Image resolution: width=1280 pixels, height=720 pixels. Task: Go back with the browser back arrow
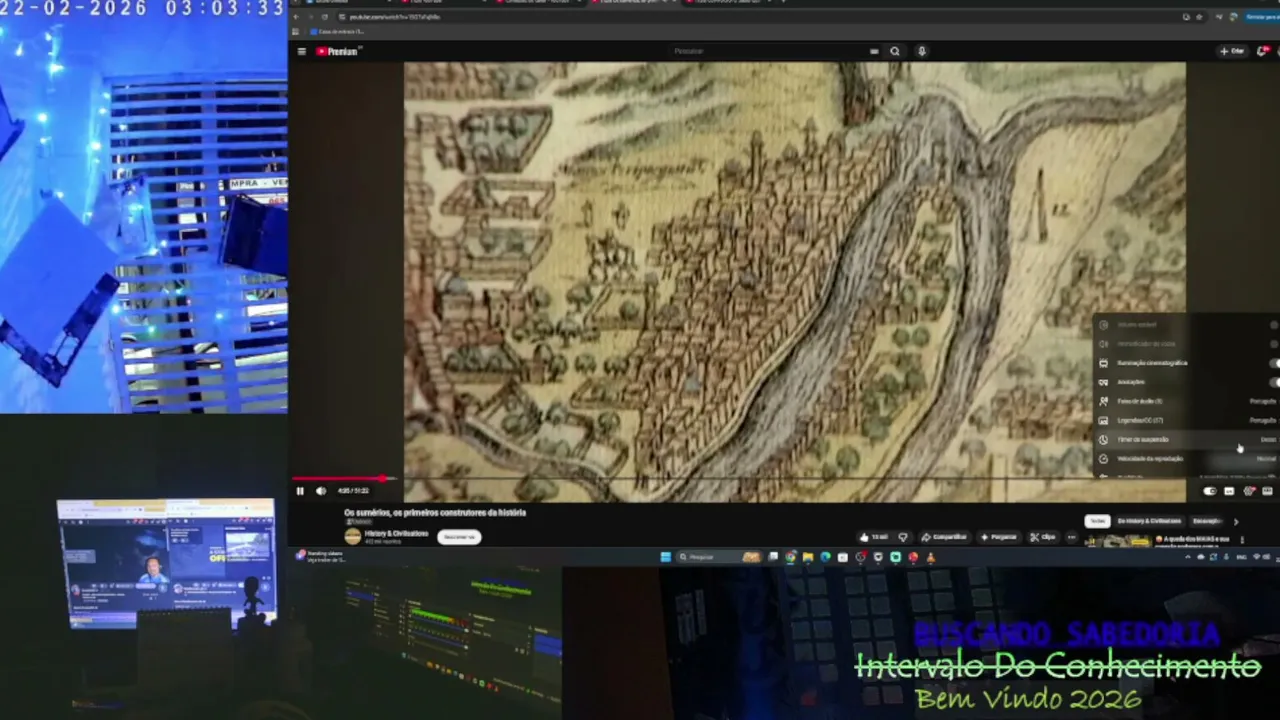tap(297, 17)
